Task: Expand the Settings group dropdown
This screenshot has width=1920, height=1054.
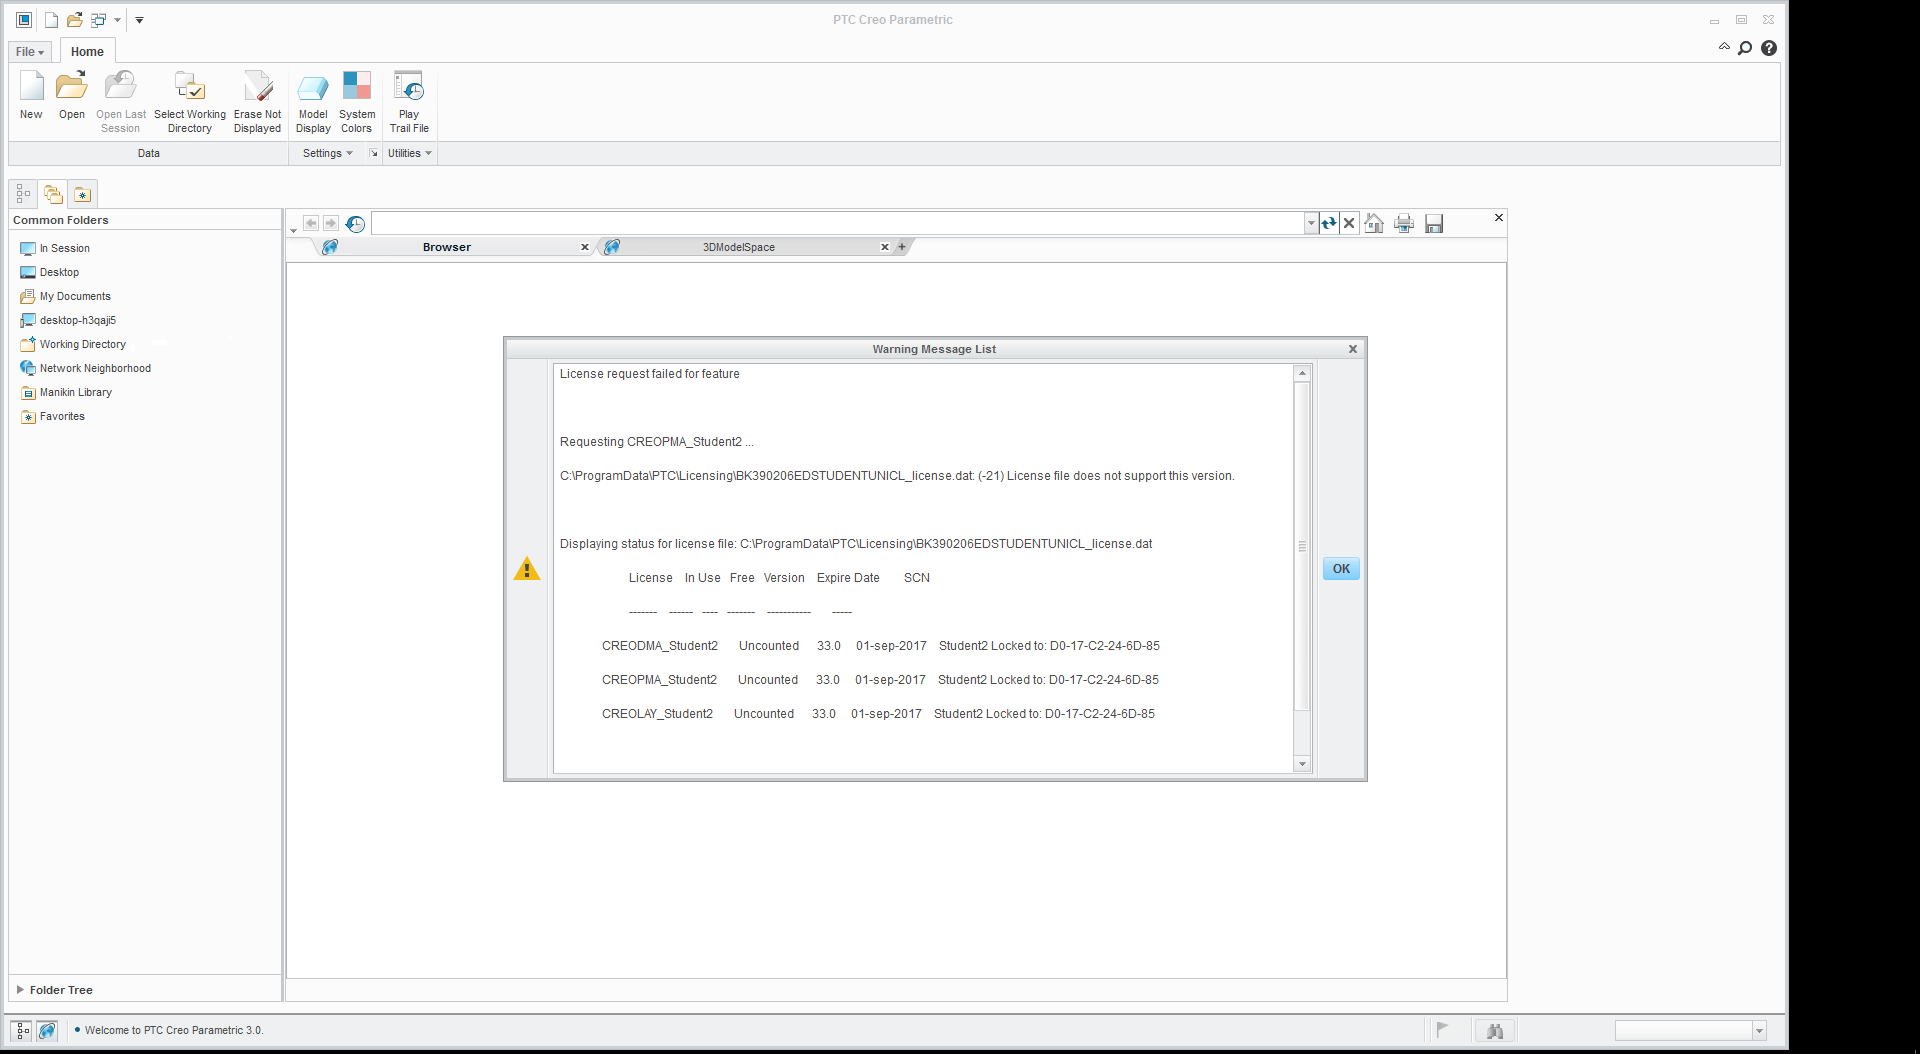Action: click(x=328, y=153)
